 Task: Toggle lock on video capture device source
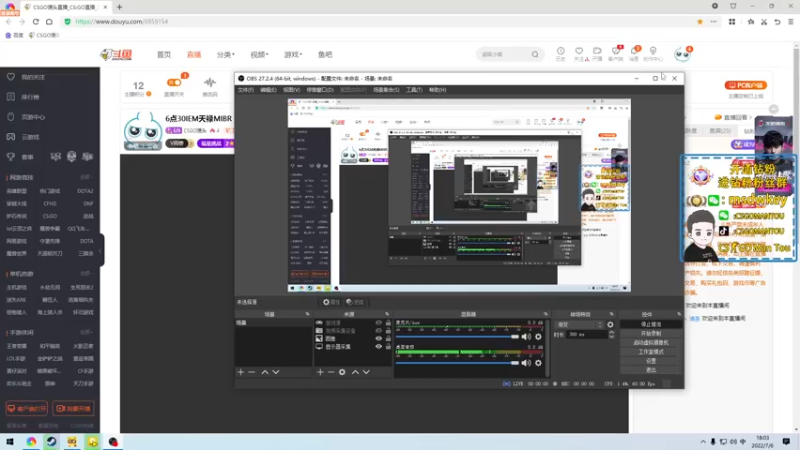388,331
